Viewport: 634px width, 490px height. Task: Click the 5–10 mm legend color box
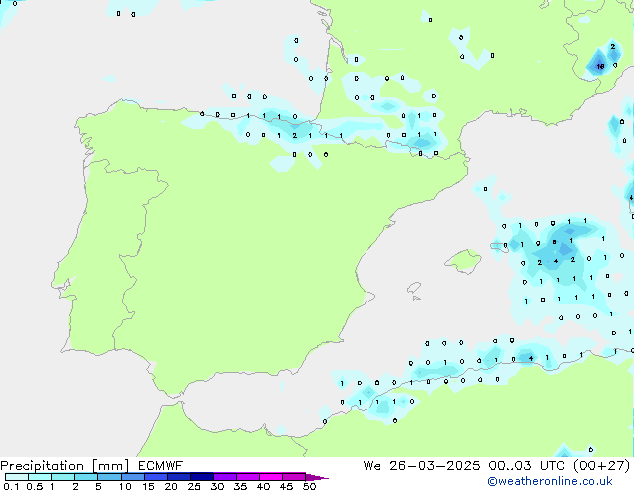click(109, 477)
